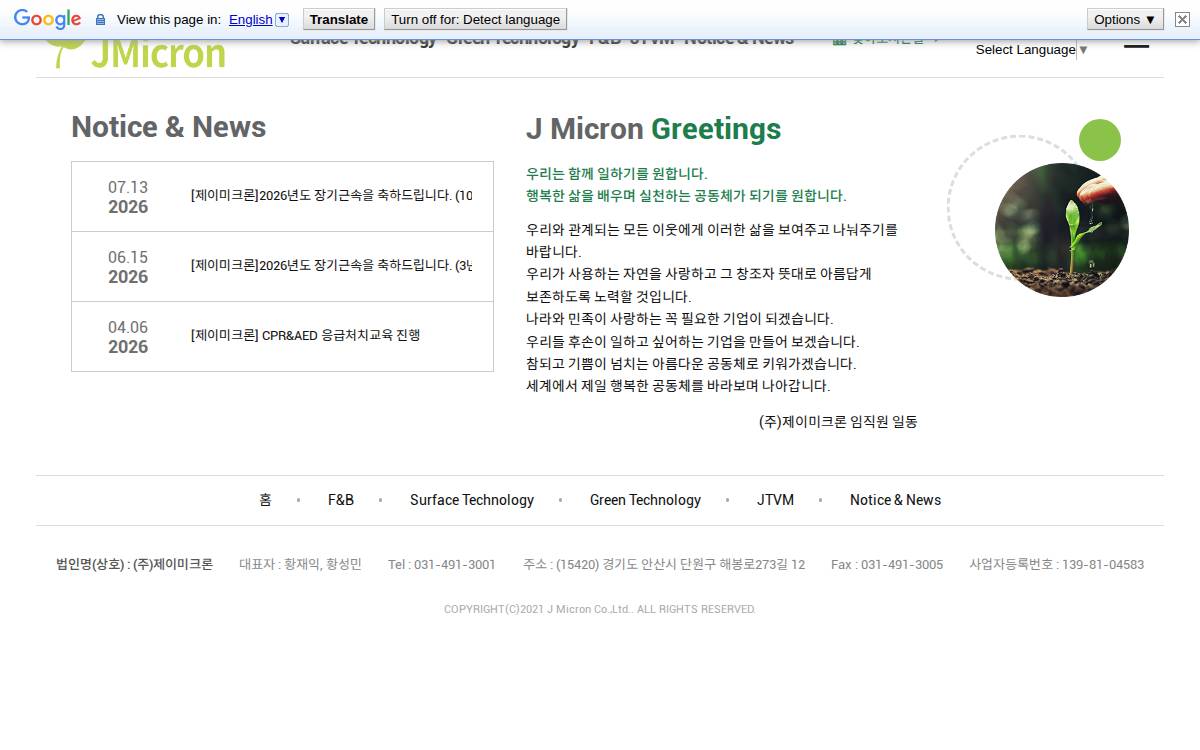Click the COPYRIGHT(C)2021 J Micron text
This screenshot has width=1200, height=750.
point(600,609)
